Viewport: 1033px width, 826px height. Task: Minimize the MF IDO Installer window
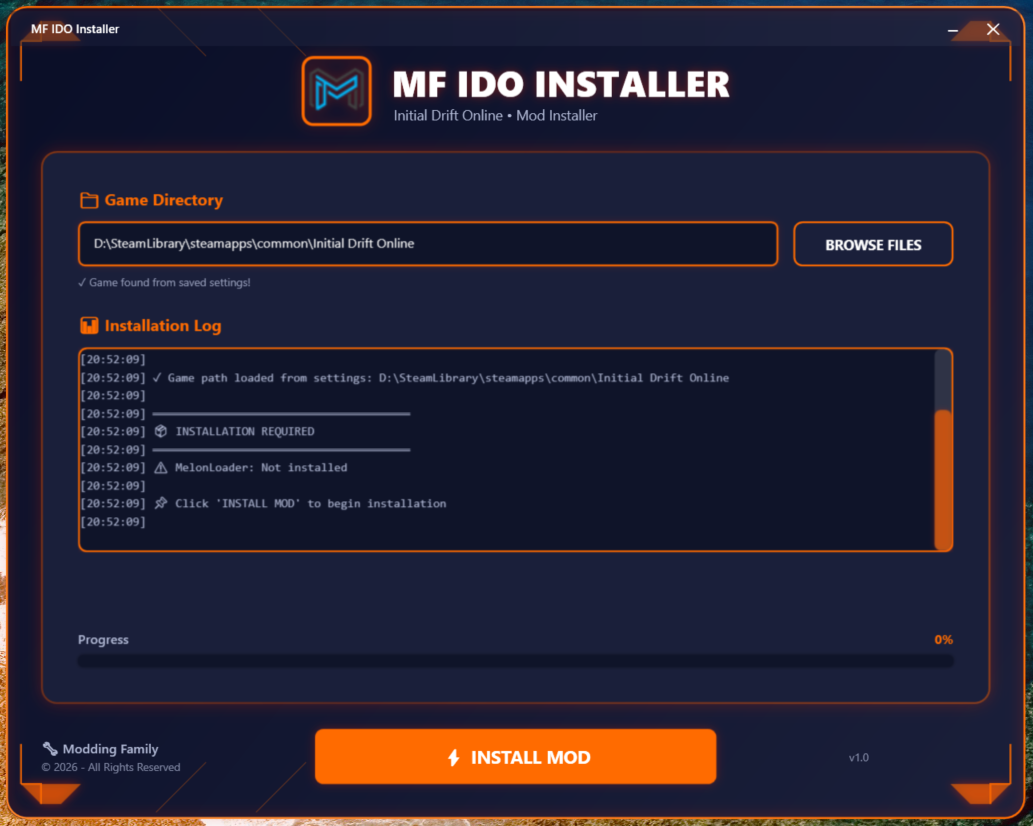click(954, 29)
